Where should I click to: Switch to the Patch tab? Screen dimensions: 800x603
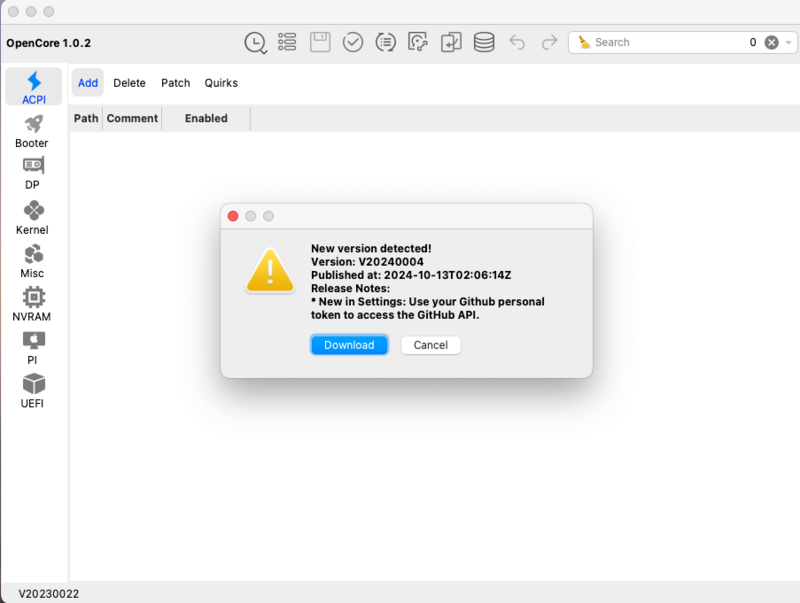176,83
